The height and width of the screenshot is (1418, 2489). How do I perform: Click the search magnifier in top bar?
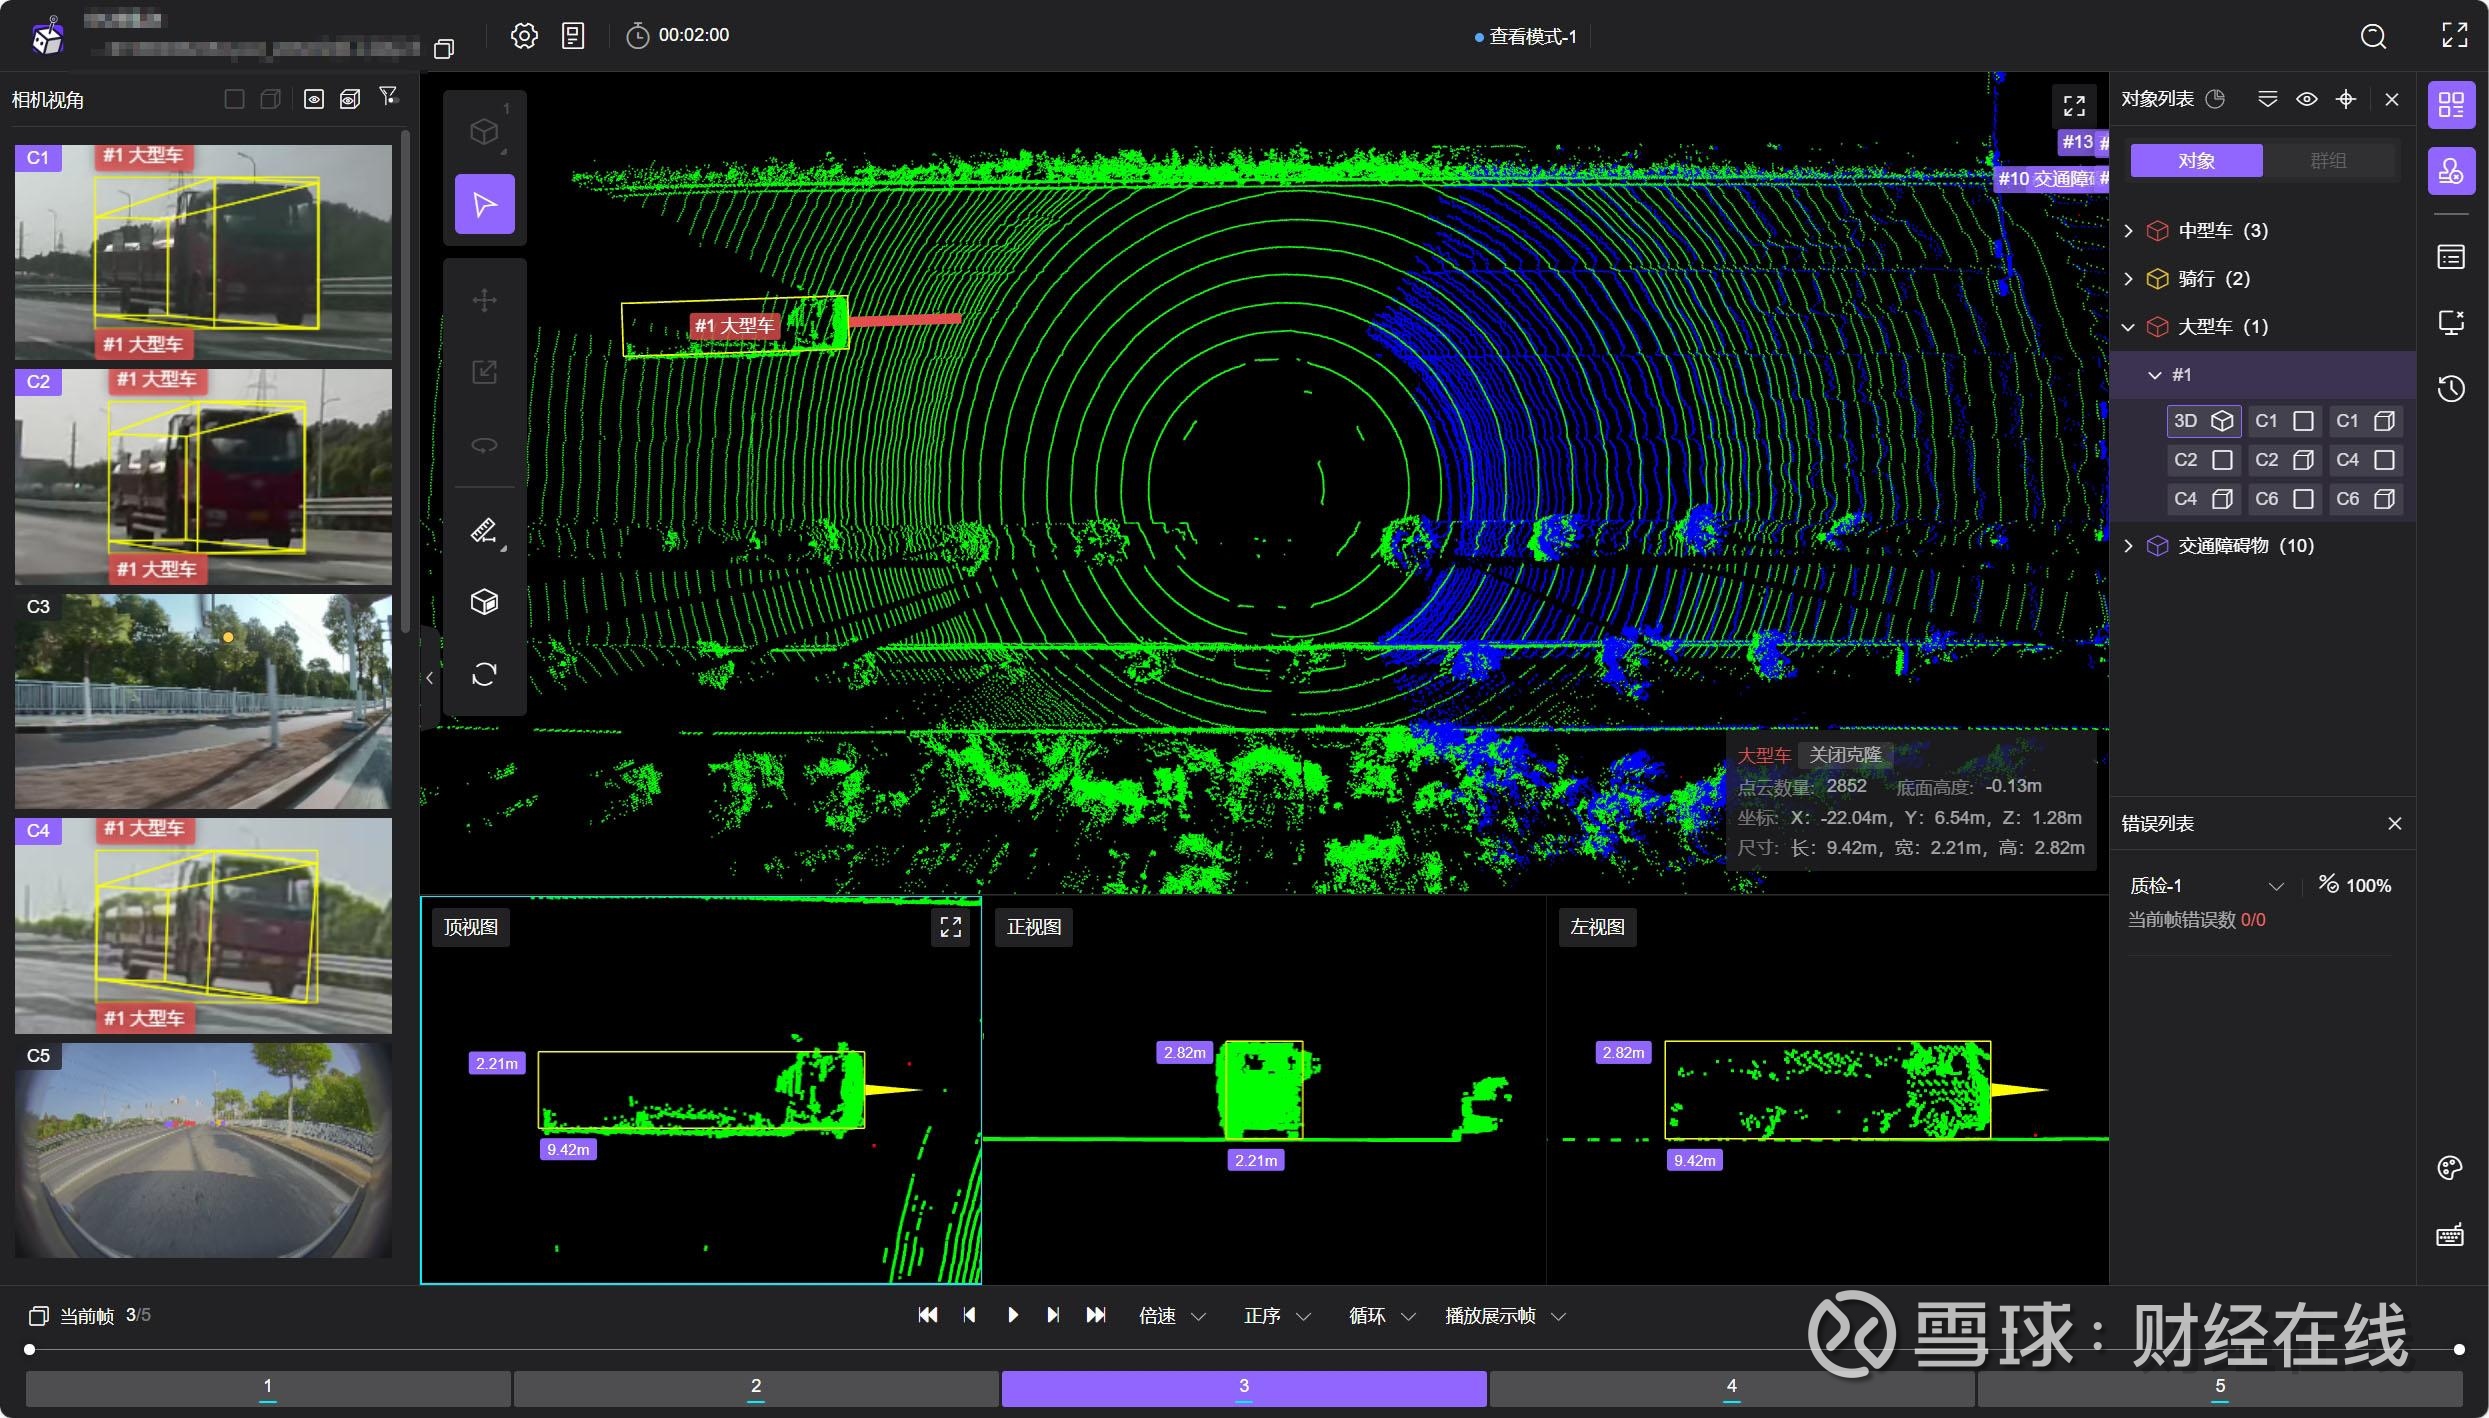click(x=2374, y=36)
